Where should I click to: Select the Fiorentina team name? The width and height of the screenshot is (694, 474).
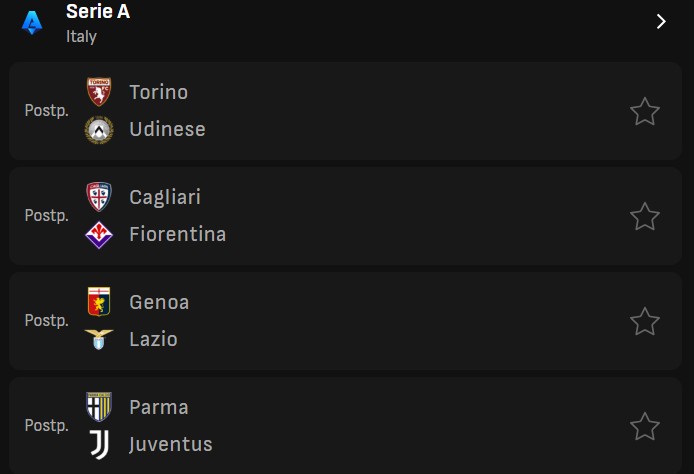click(x=177, y=234)
